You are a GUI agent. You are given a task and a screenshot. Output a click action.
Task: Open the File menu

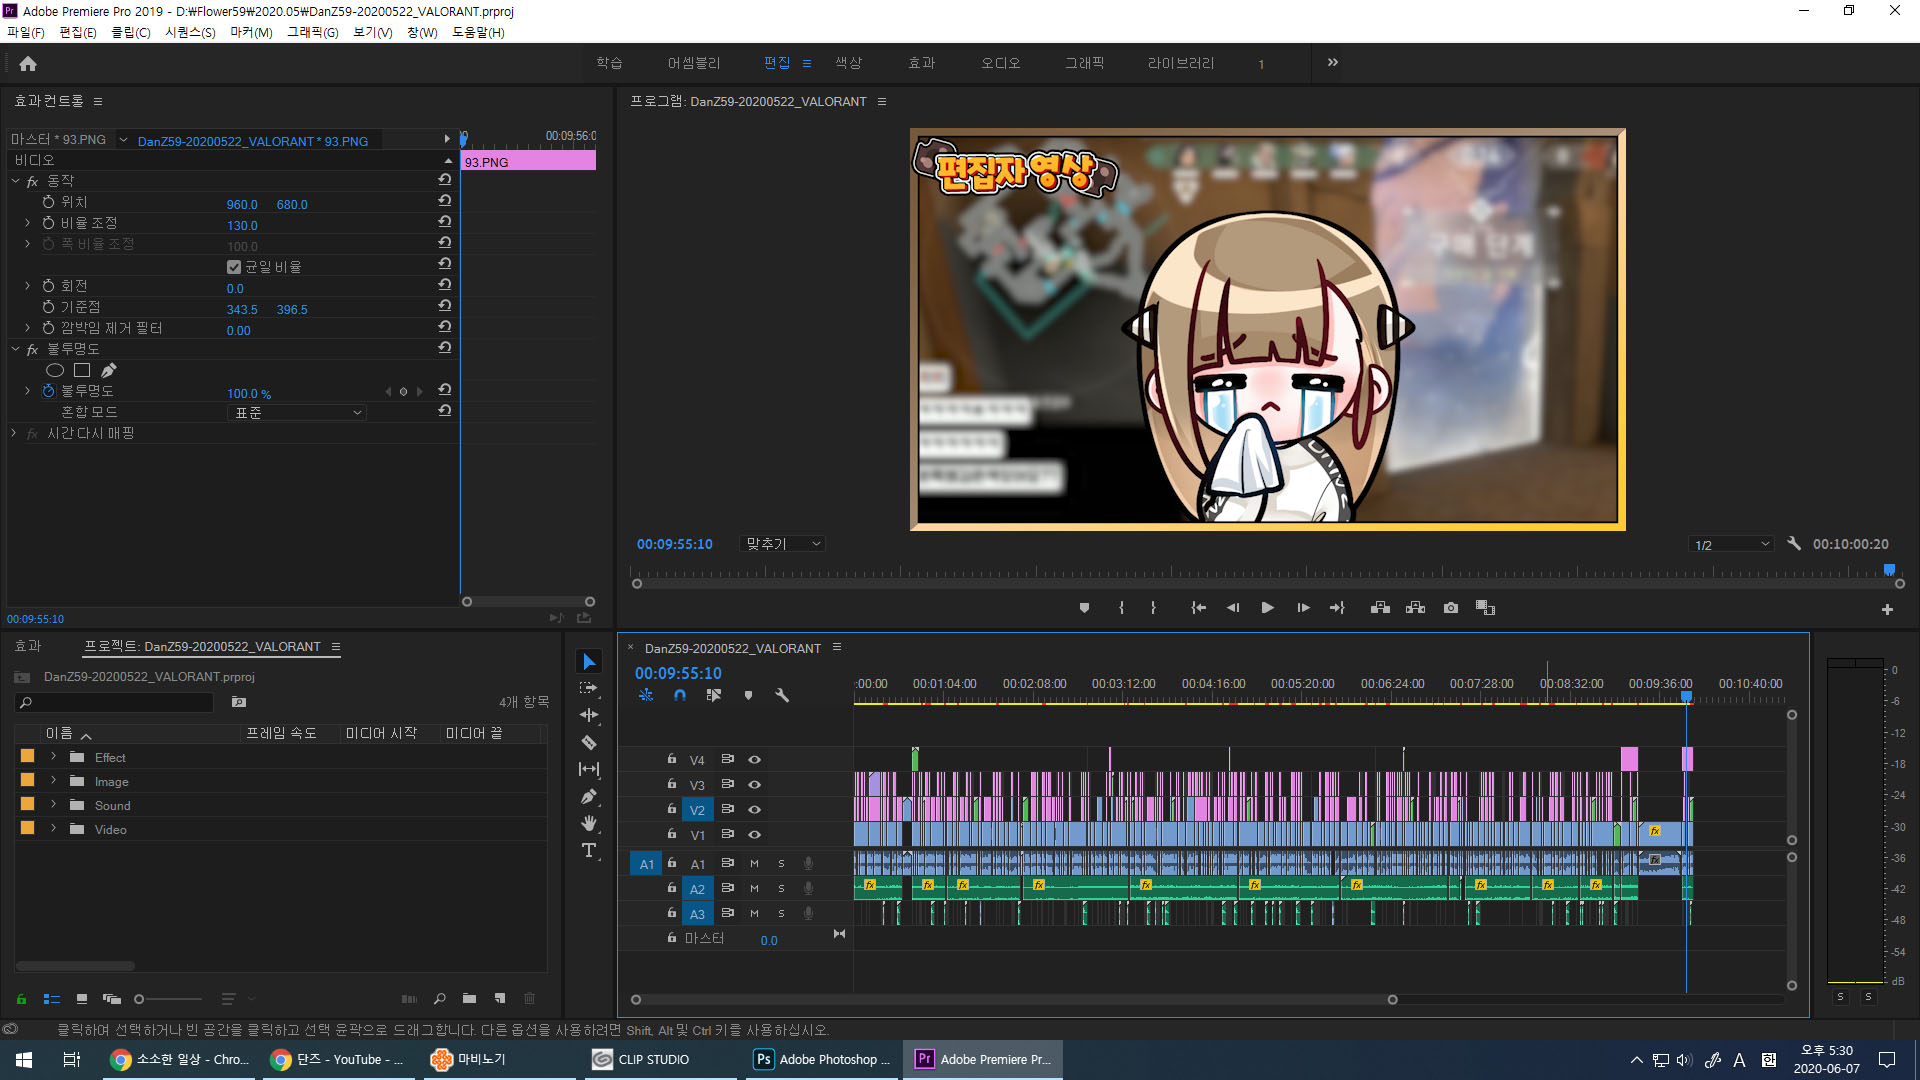[x=26, y=32]
